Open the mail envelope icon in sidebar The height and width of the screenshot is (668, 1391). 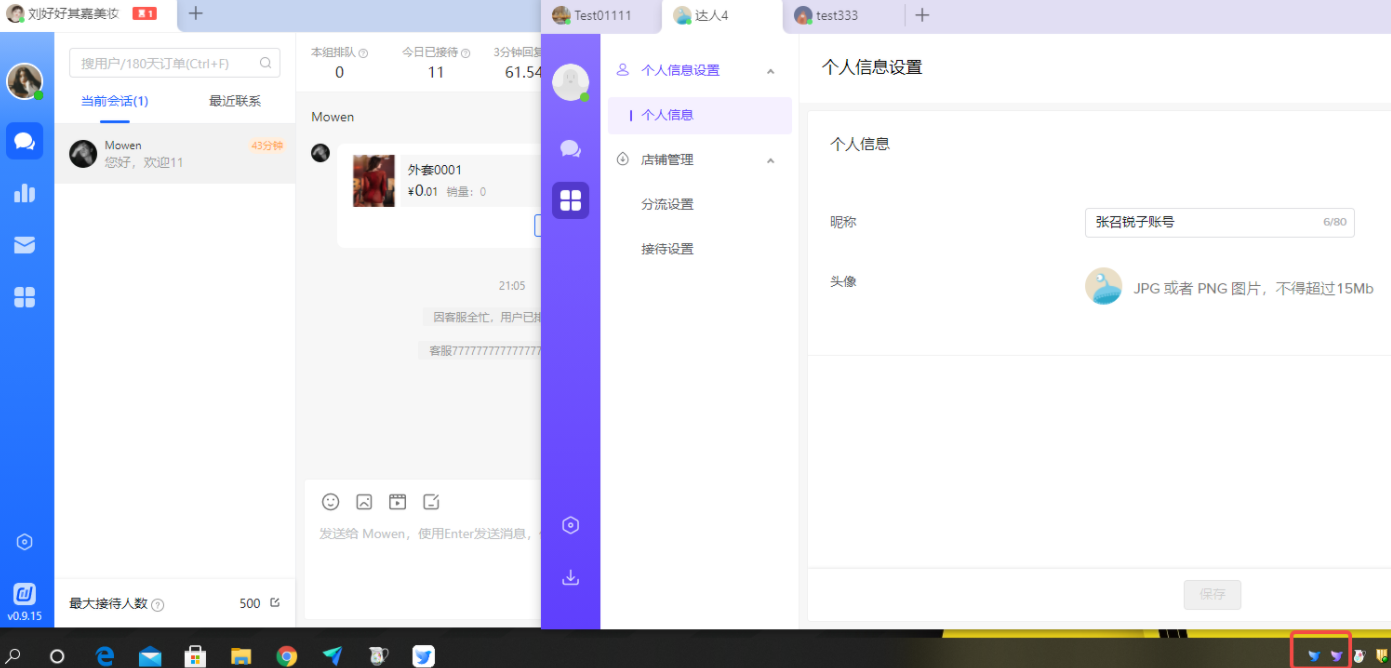(24, 245)
